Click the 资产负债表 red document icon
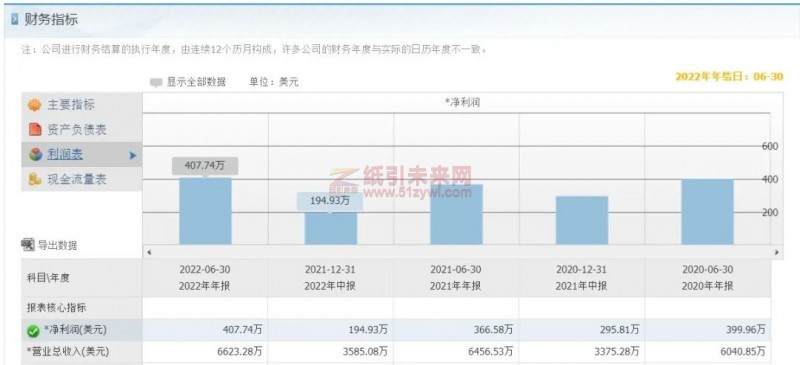Image resolution: width=800 pixels, height=365 pixels. coord(35,130)
